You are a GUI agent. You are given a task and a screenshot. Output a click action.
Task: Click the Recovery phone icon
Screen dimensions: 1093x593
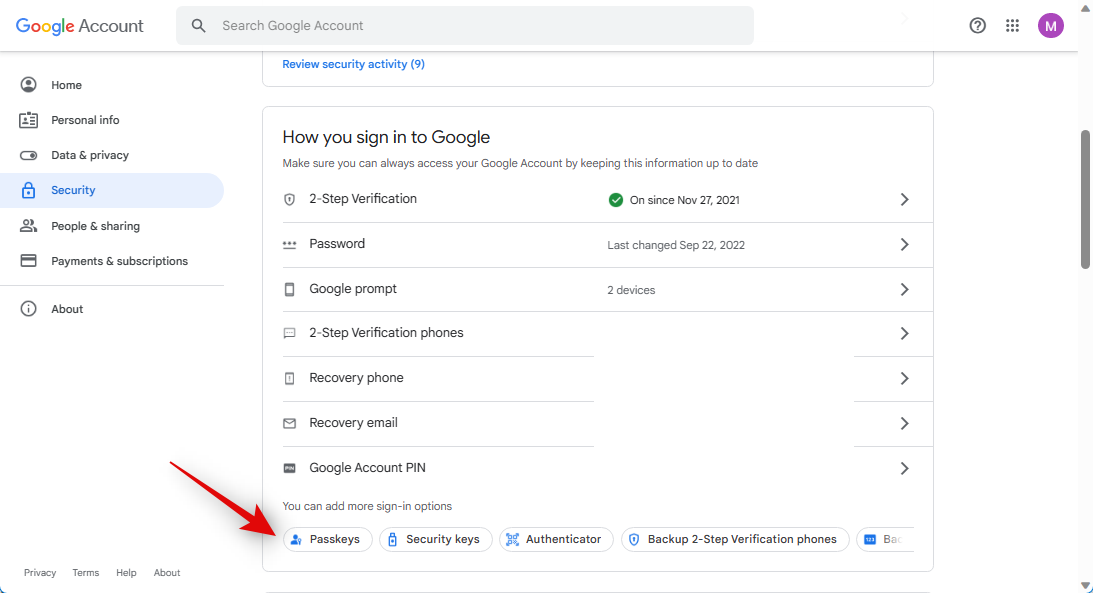[x=289, y=378]
